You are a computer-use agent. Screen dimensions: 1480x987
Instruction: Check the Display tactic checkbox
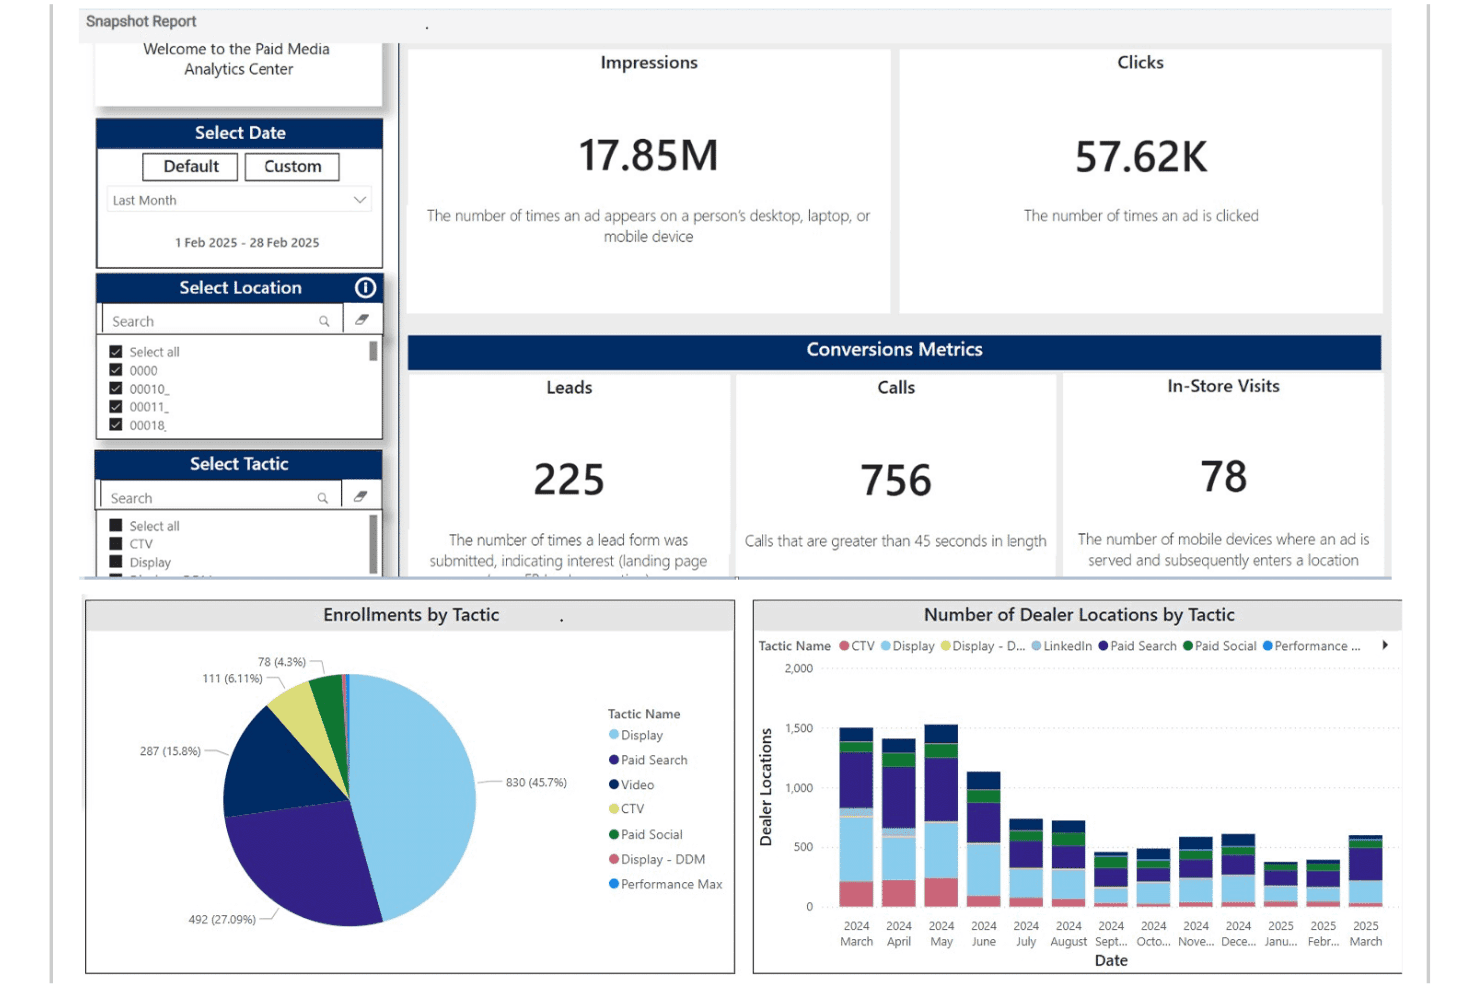pos(116,562)
